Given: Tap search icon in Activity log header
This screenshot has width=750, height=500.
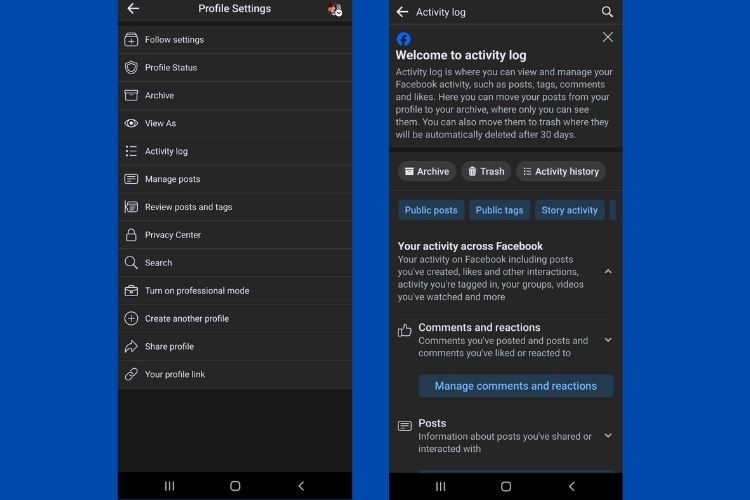Looking at the screenshot, I should pyautogui.click(x=607, y=12).
